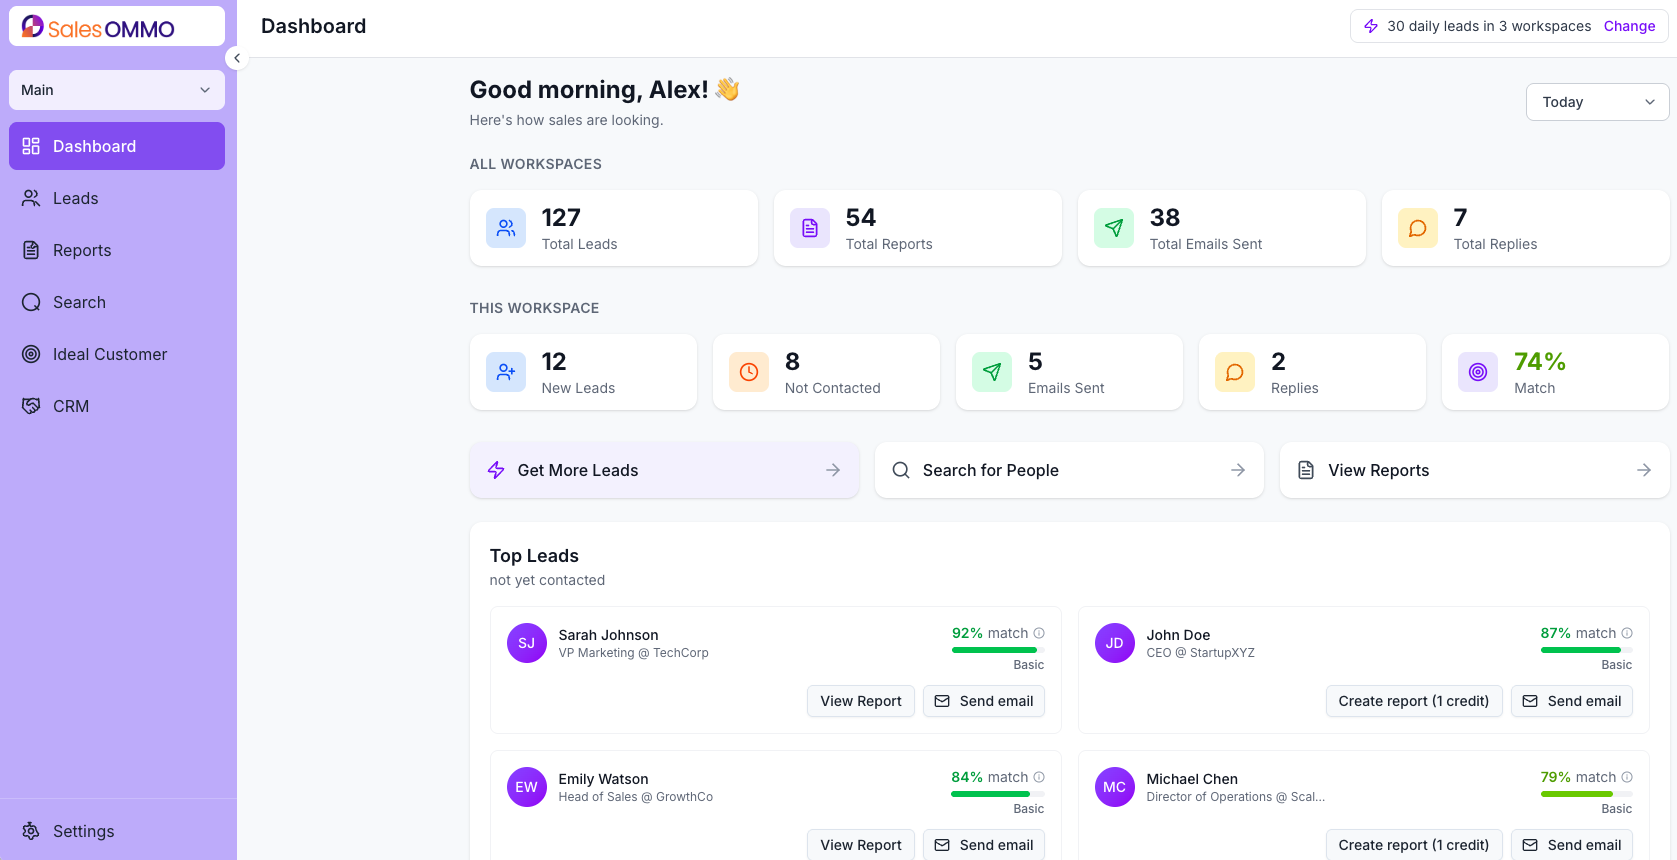Collapse the sidebar with the chevron button
This screenshot has width=1677, height=860.
coord(237,58)
